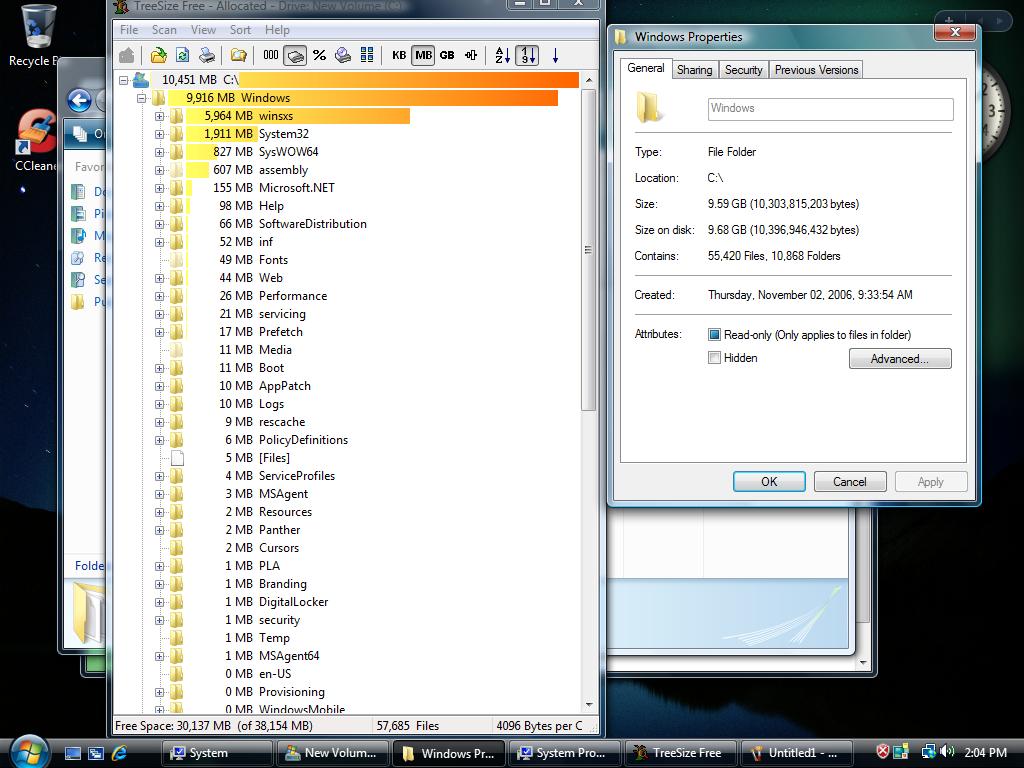
Task: Display sizes in MB
Action: click(x=423, y=56)
